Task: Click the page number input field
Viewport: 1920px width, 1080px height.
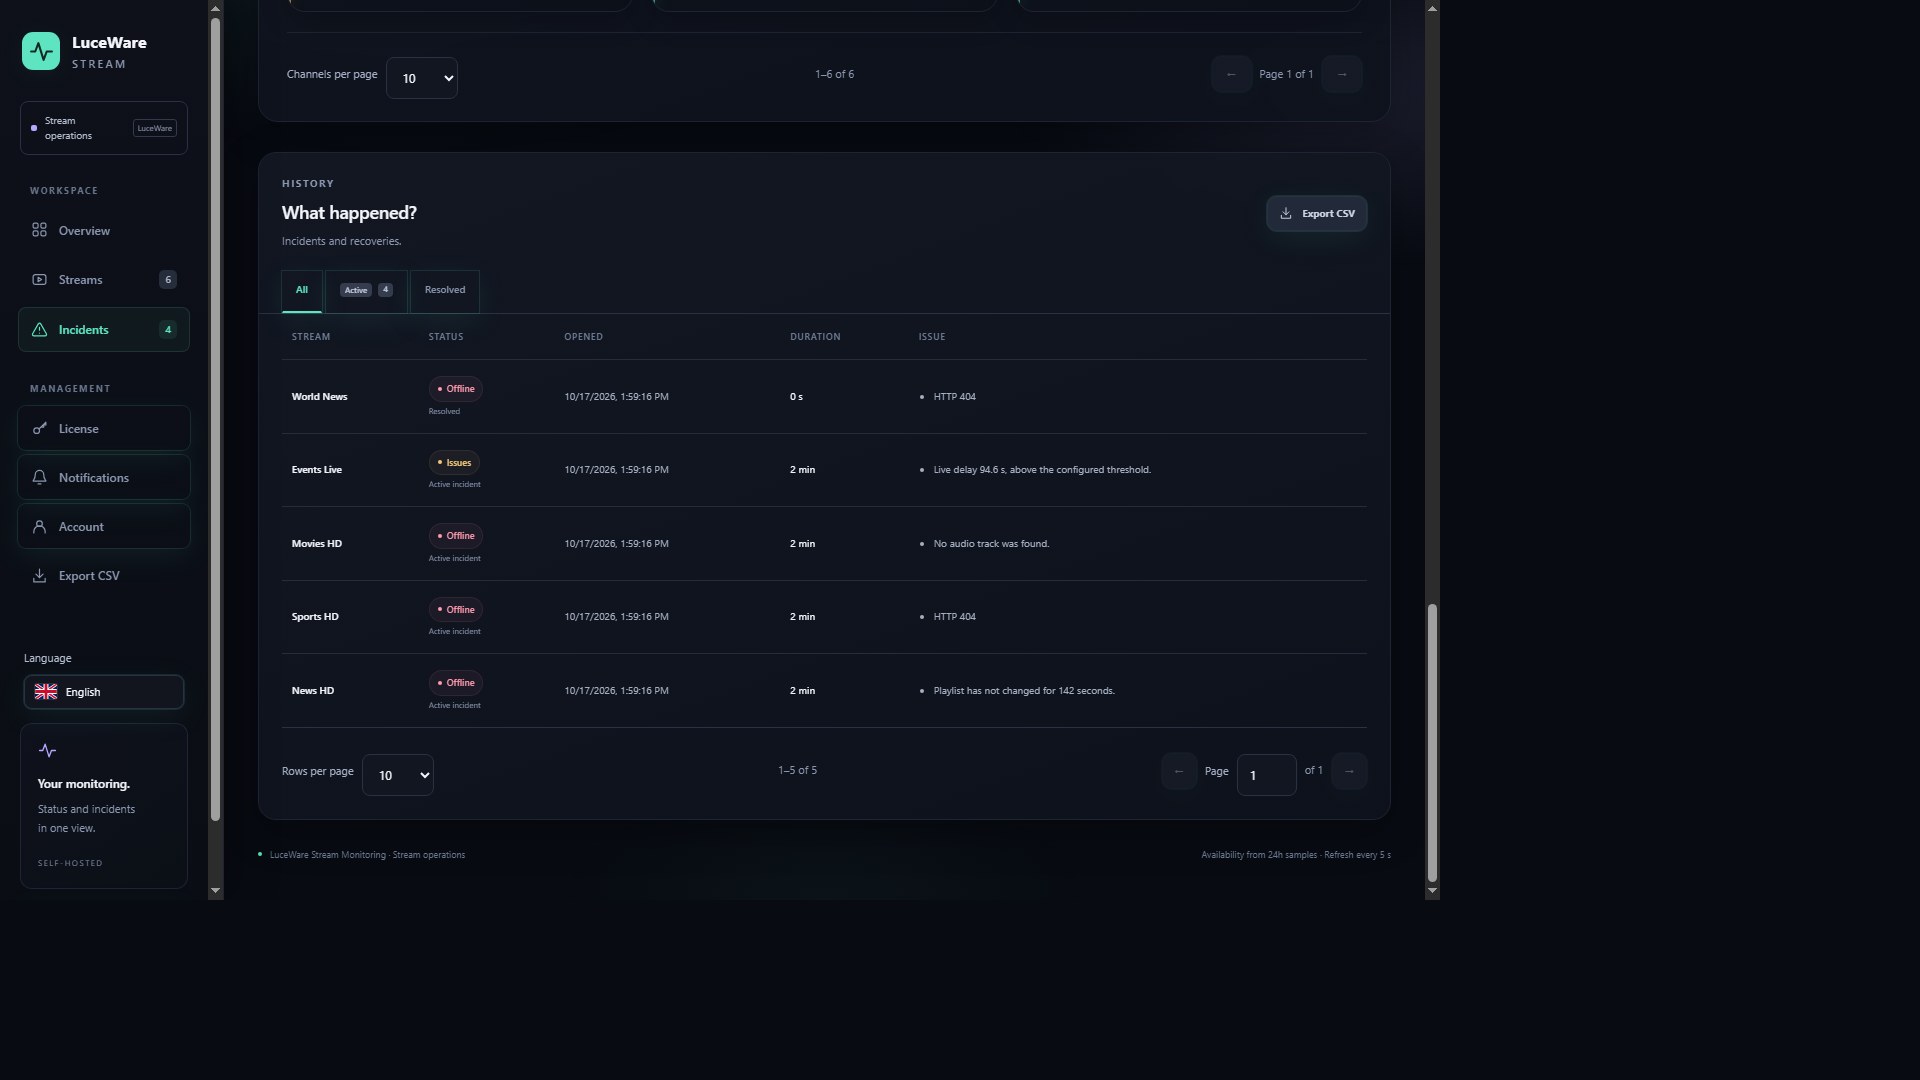Action: pyautogui.click(x=1267, y=775)
